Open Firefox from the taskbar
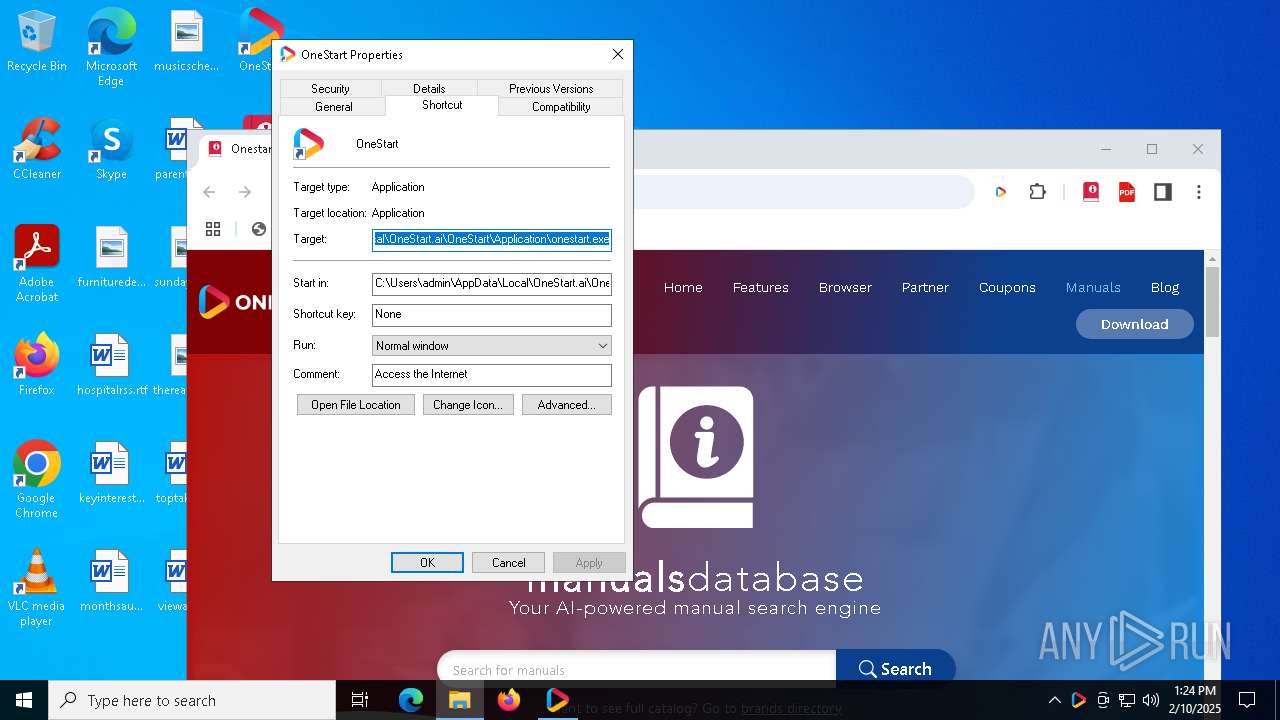The image size is (1280, 720). pyautogui.click(x=509, y=700)
